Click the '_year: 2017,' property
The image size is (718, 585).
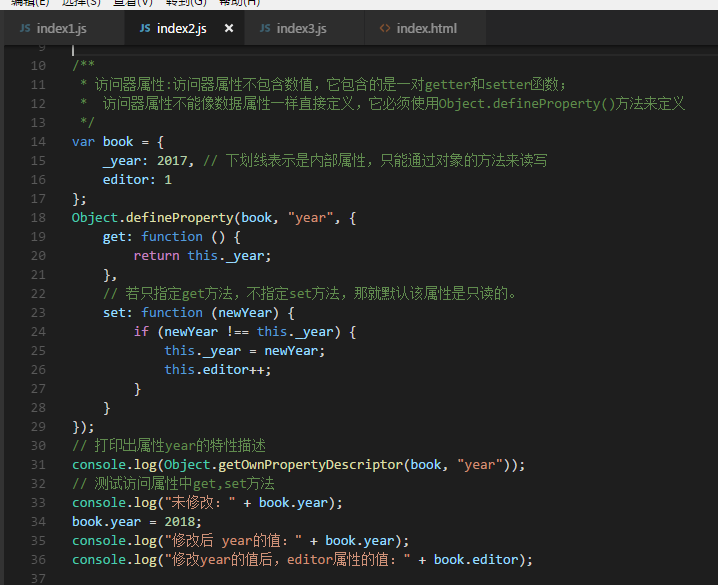[x=148, y=161]
